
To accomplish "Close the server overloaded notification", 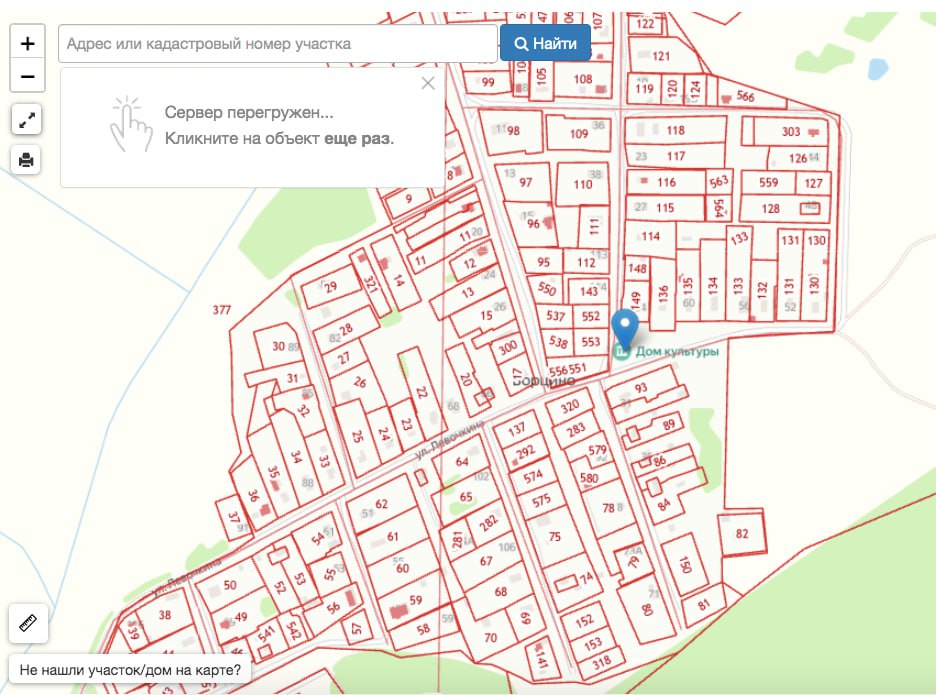I will 428,83.
